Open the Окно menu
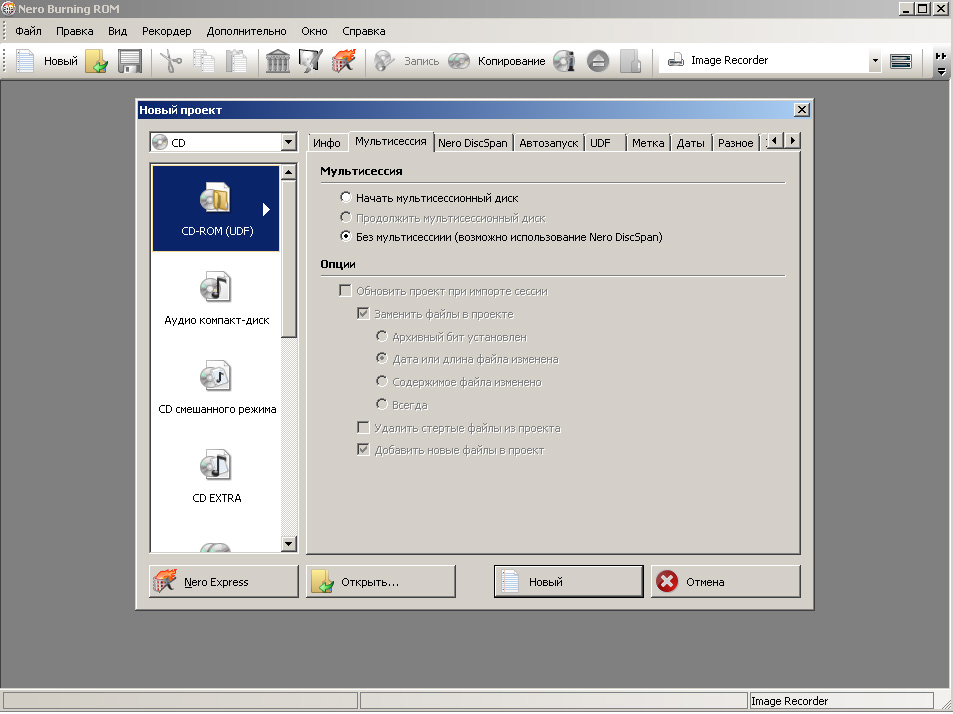Image resolution: width=953 pixels, height=714 pixels. 314,31
